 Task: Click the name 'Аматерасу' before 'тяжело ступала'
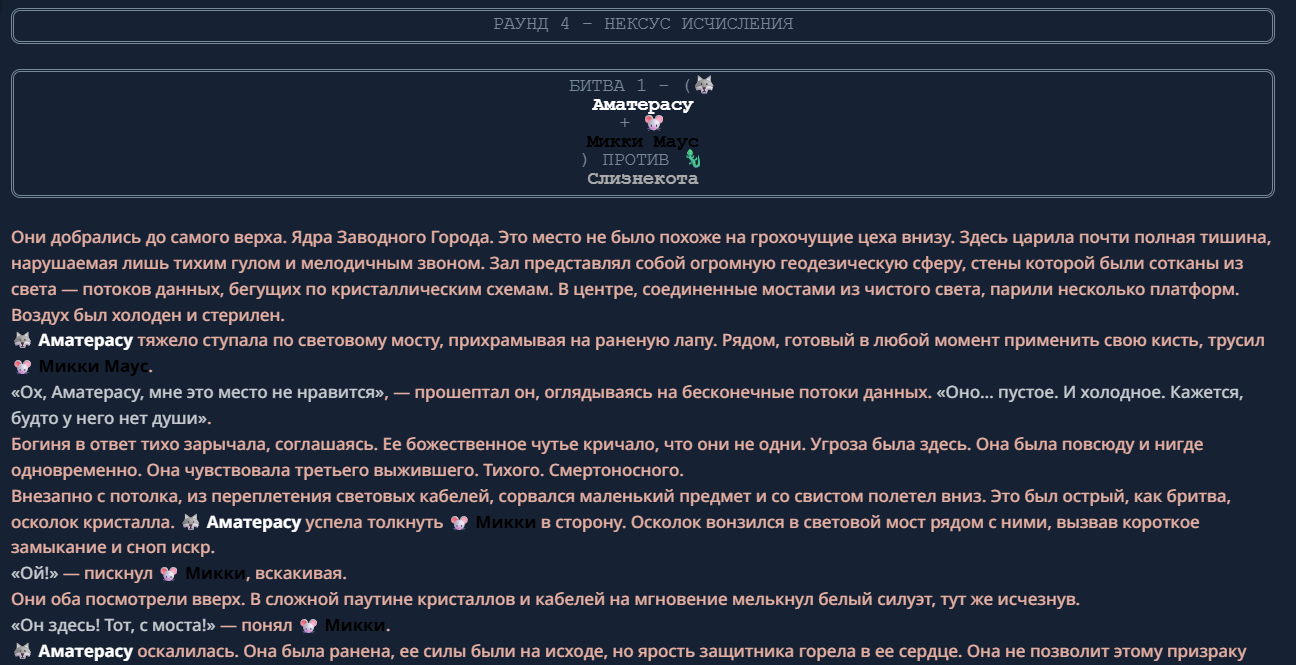click(86, 341)
